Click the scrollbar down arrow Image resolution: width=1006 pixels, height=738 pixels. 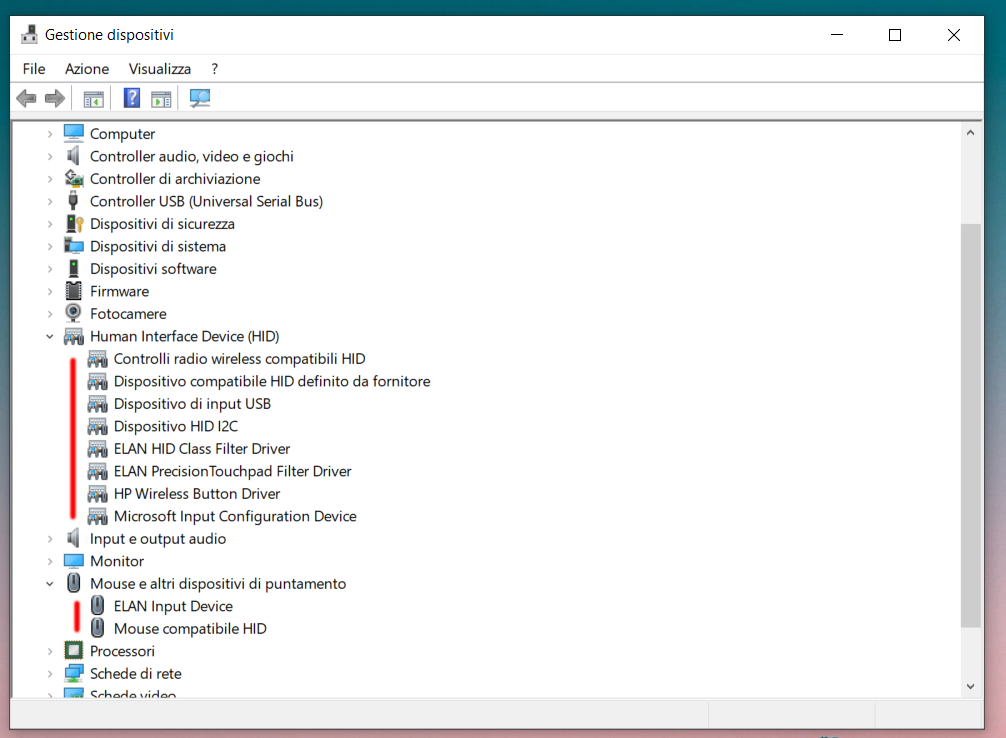coord(971,686)
